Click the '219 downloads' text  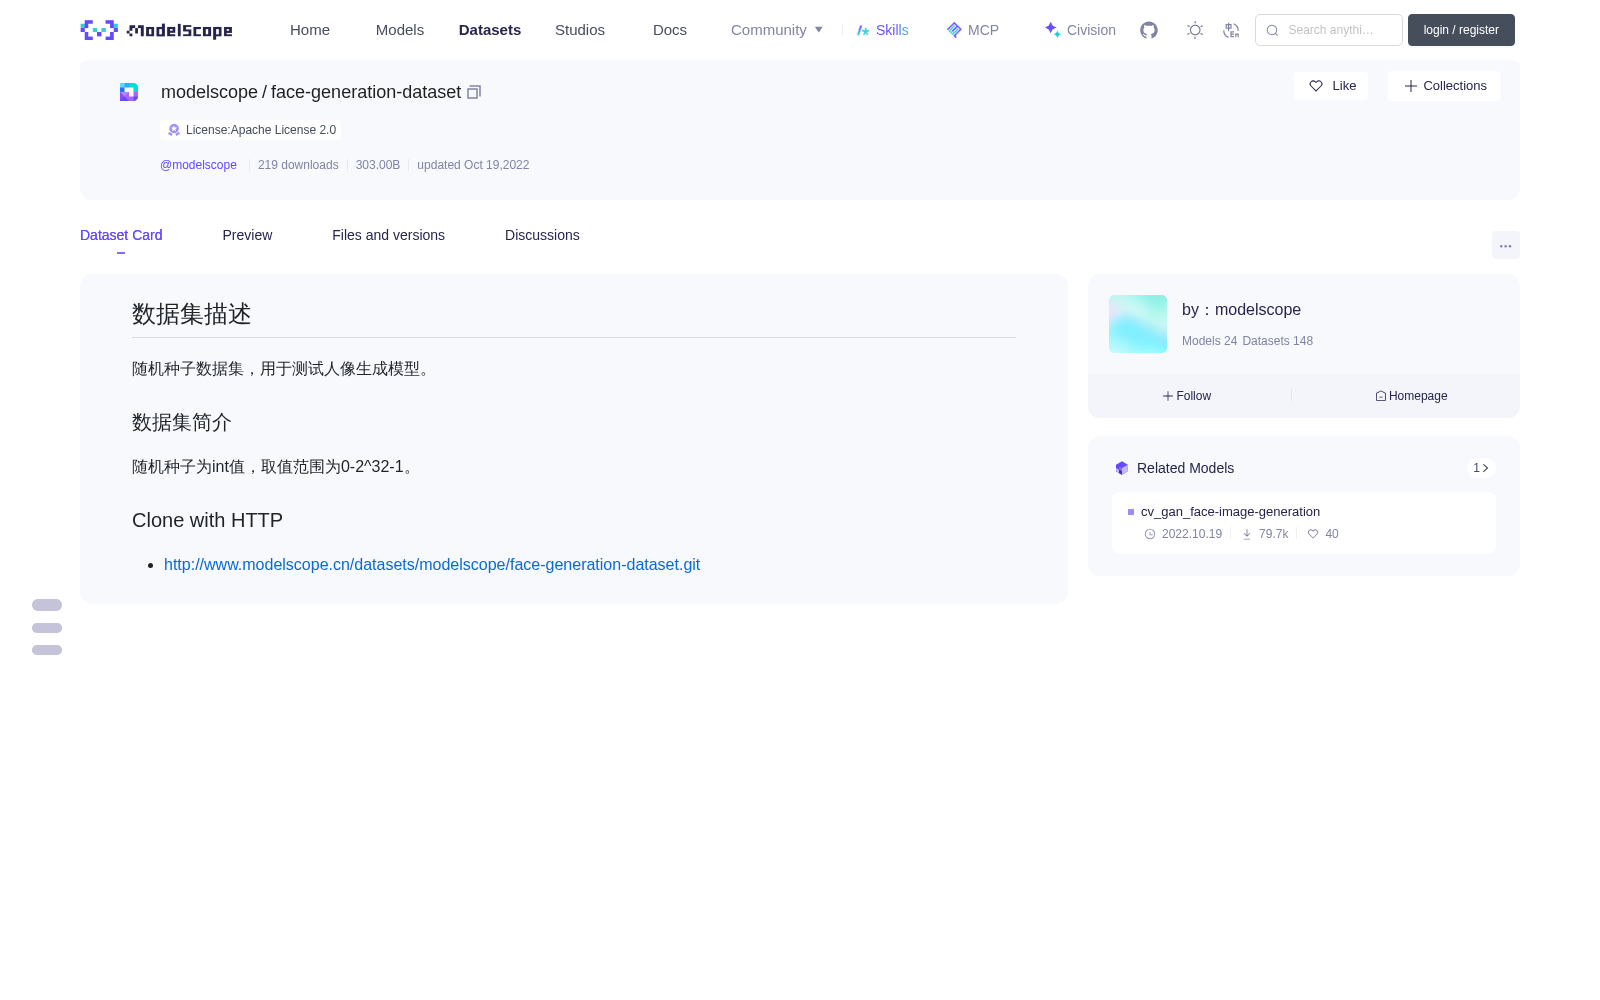[x=298, y=165]
